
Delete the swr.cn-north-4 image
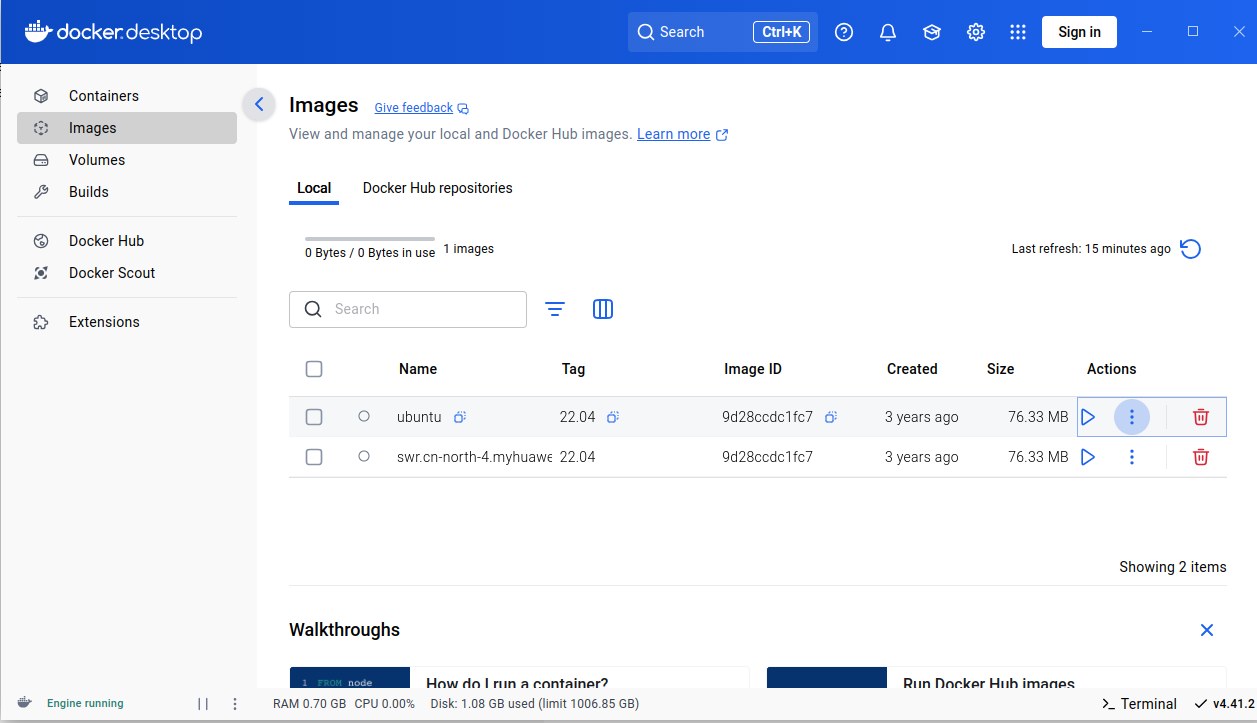(x=1201, y=457)
